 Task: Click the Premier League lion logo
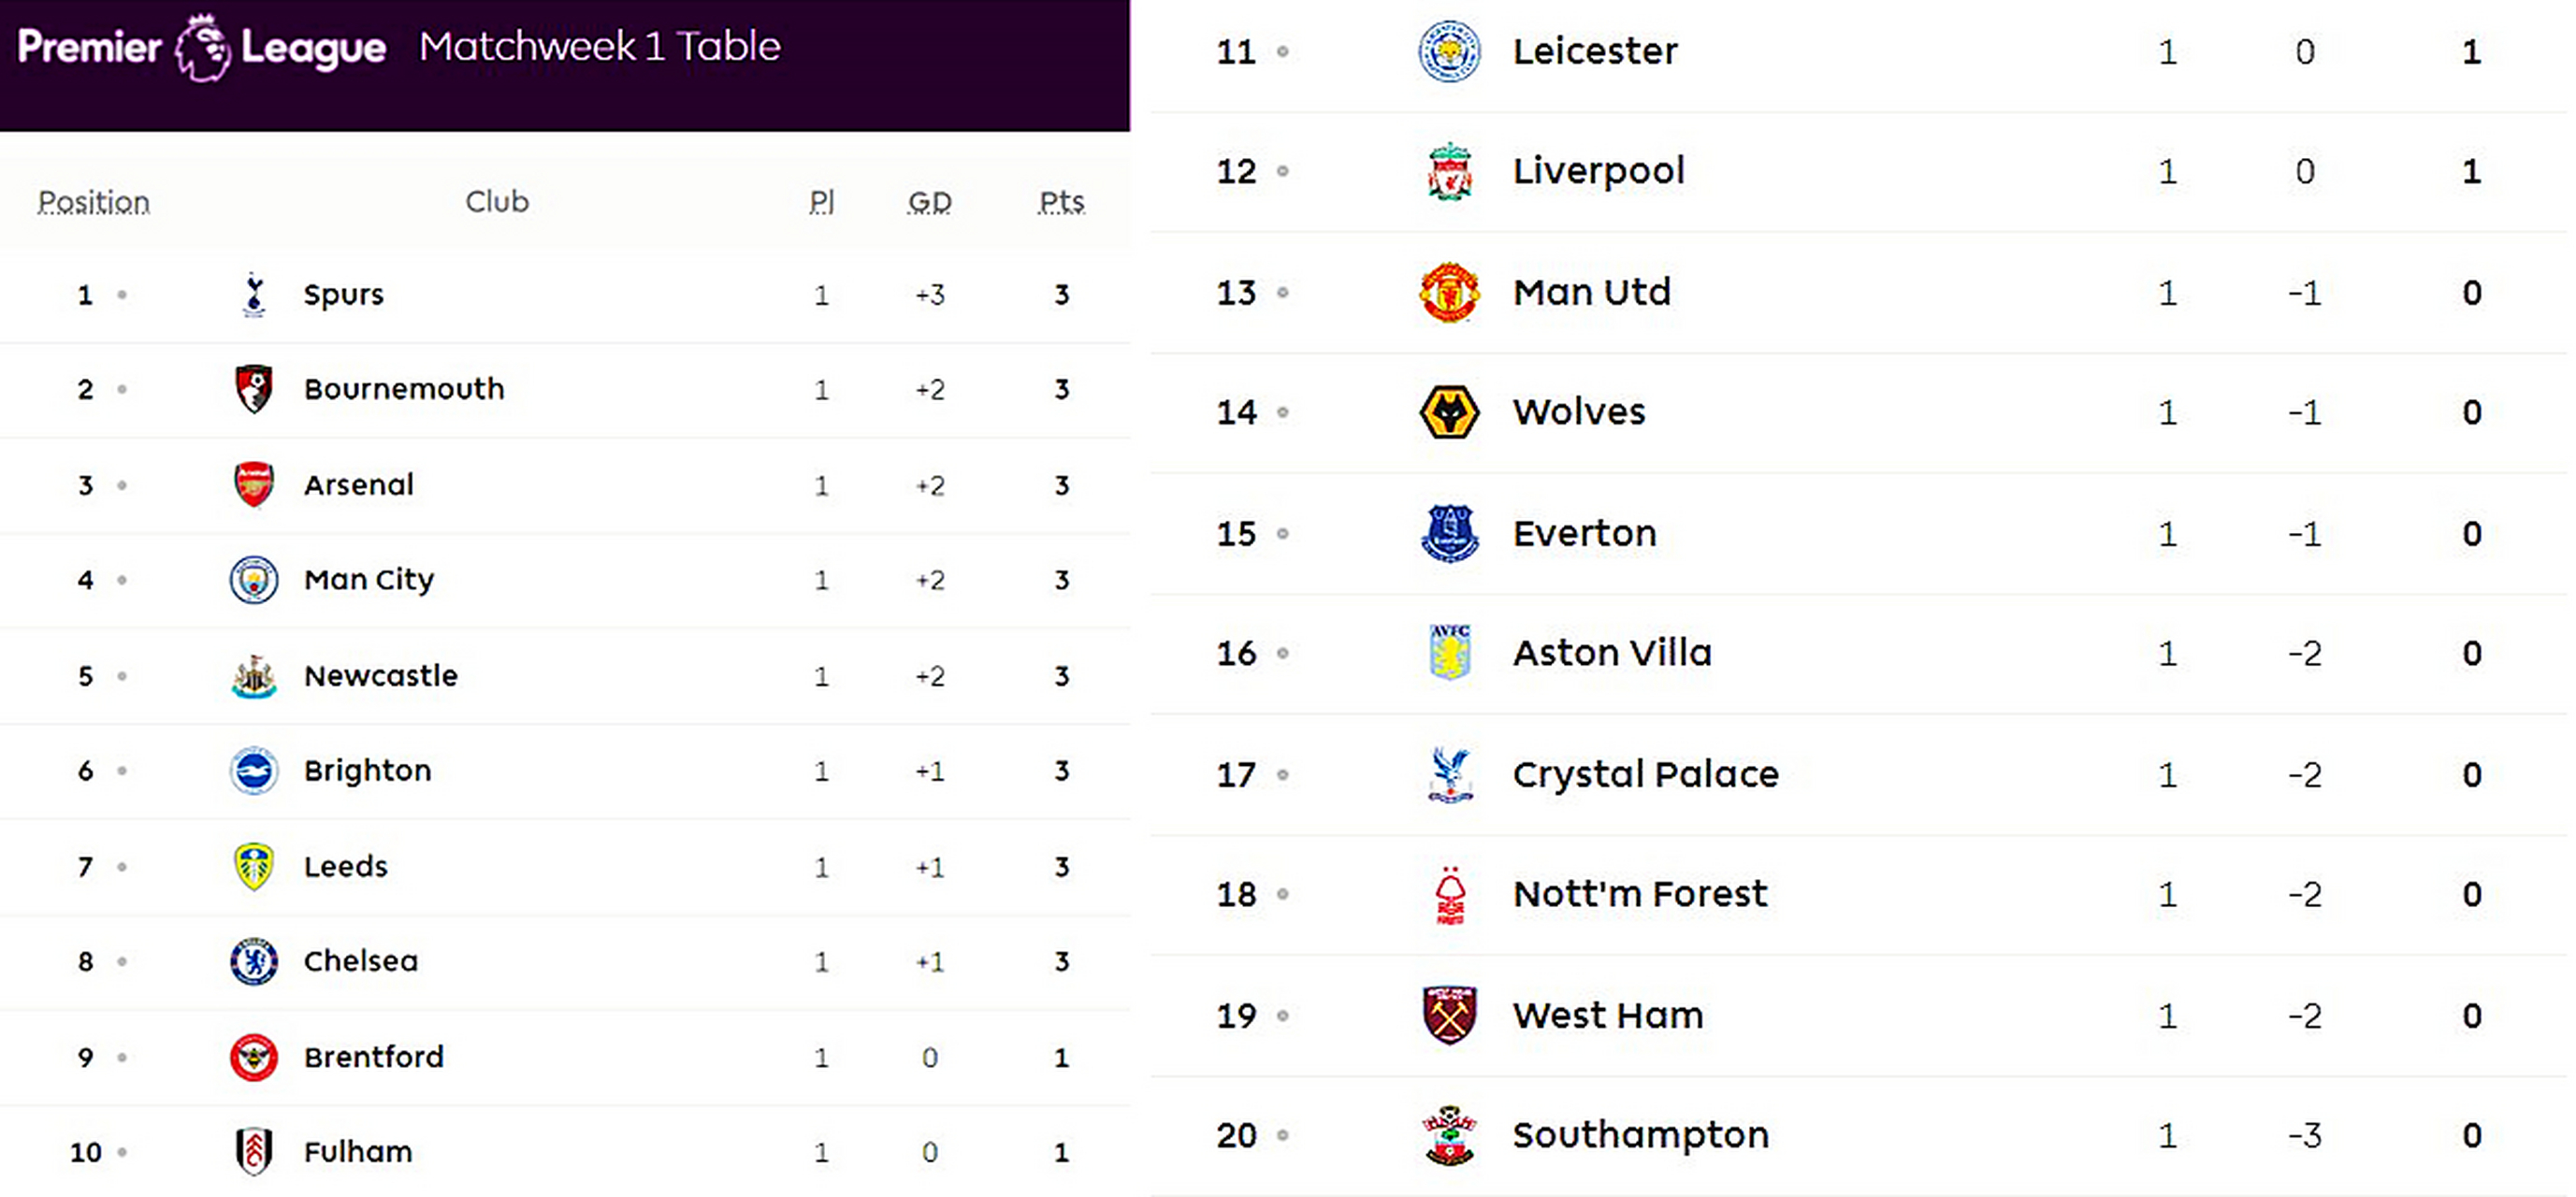point(203,47)
